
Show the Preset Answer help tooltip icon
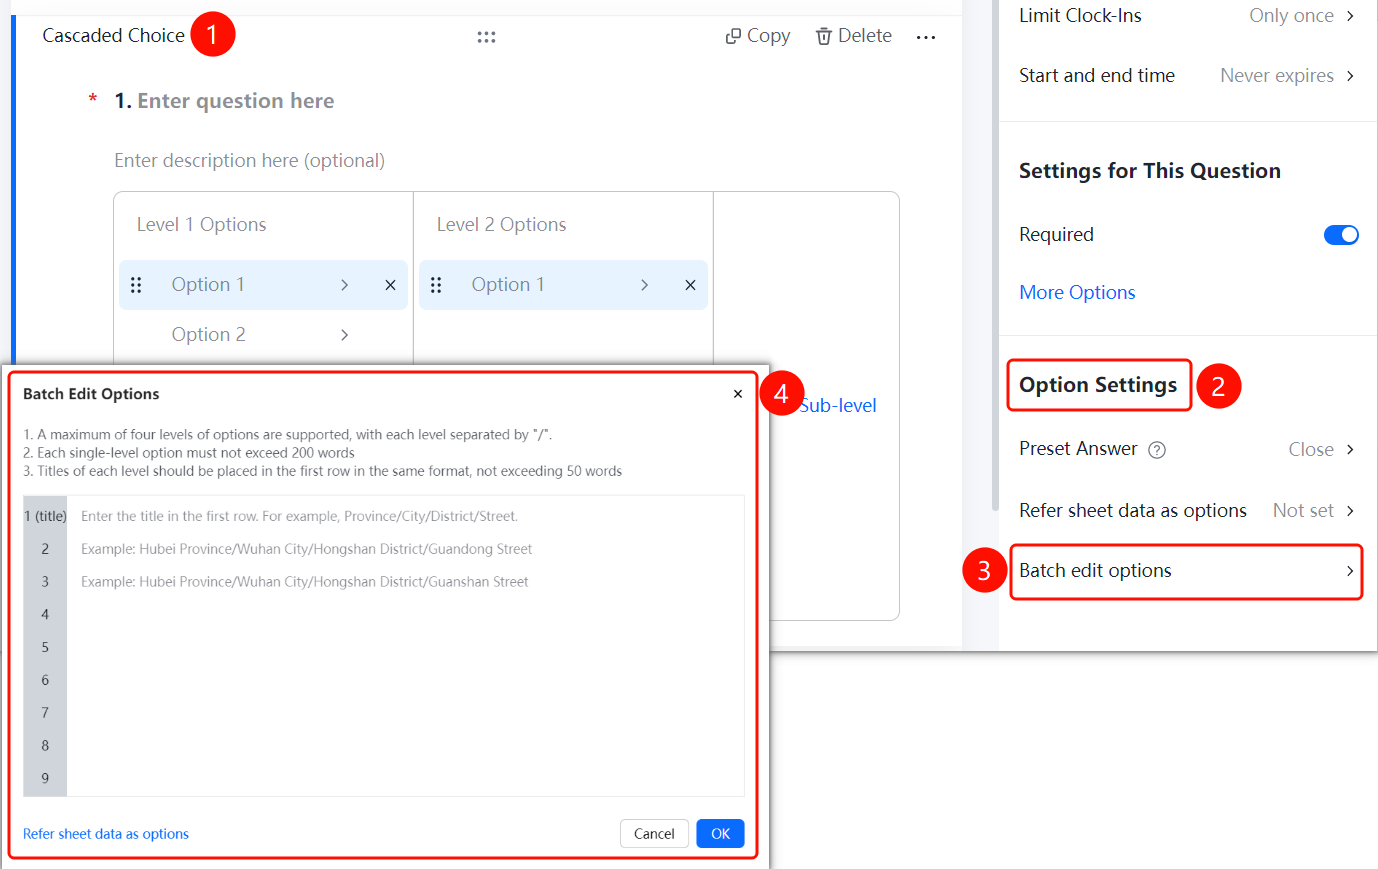pos(1157,450)
